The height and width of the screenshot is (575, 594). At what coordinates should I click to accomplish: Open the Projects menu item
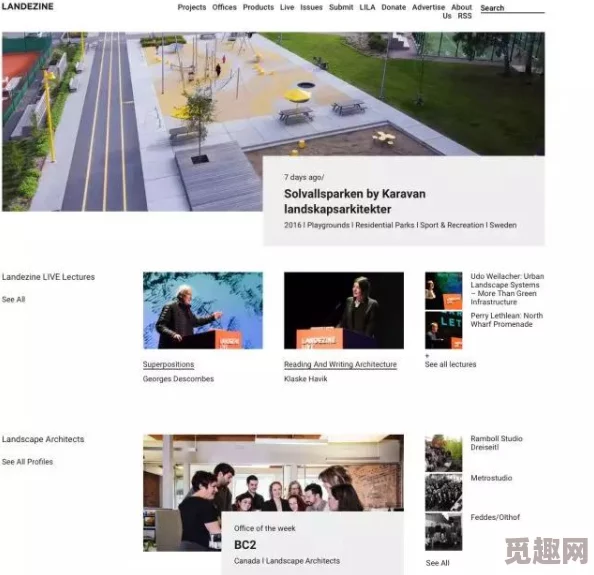click(x=192, y=7)
